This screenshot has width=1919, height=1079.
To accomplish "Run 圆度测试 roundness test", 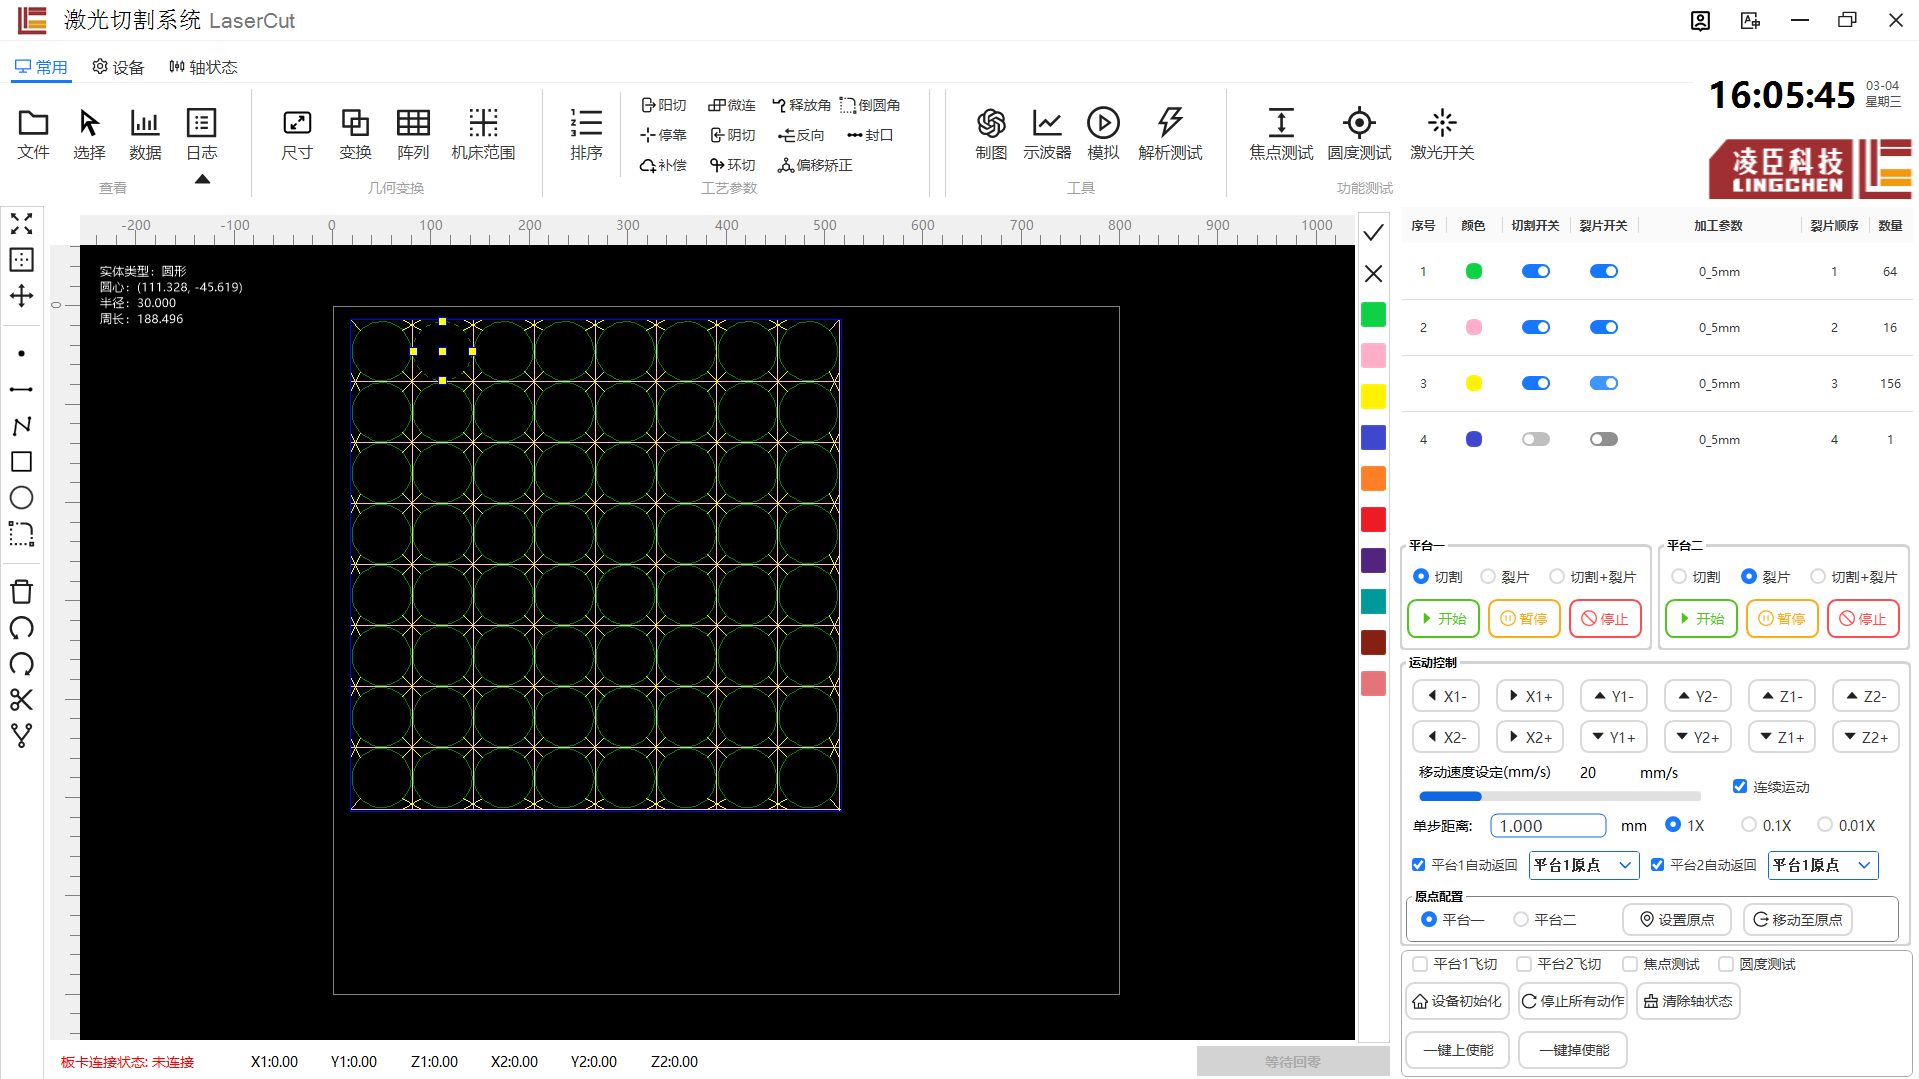I will [1359, 134].
